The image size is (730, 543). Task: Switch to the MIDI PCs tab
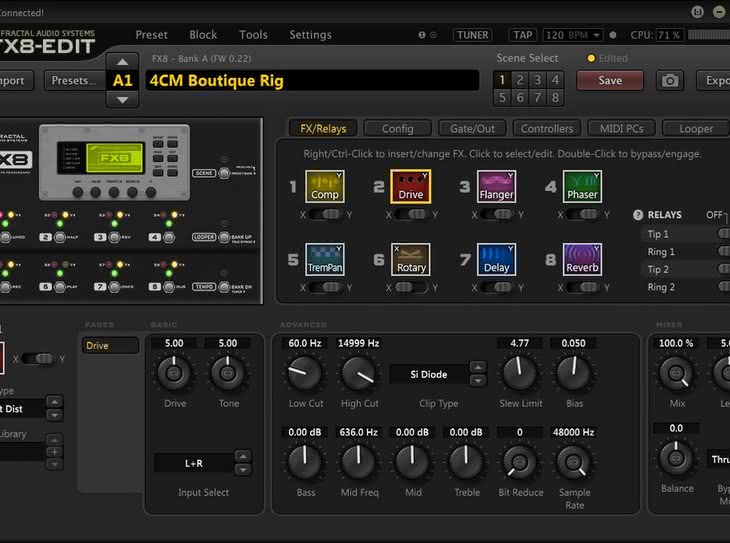621,129
